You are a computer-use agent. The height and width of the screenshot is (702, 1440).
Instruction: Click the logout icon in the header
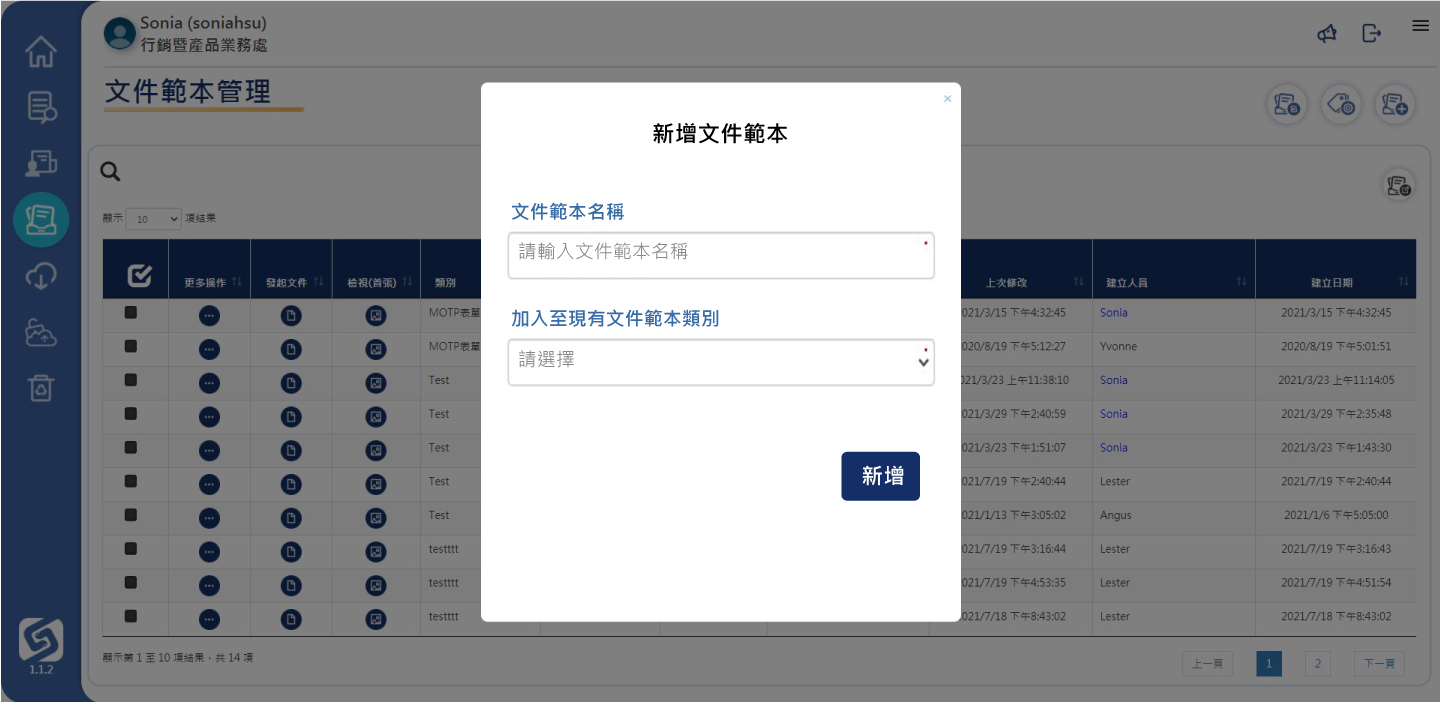(1372, 34)
